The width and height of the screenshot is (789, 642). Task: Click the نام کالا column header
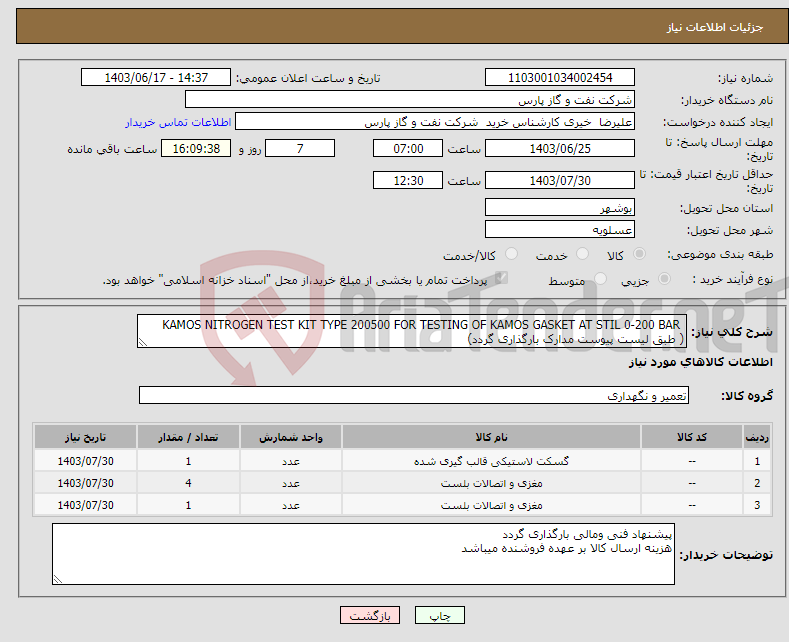click(x=491, y=437)
